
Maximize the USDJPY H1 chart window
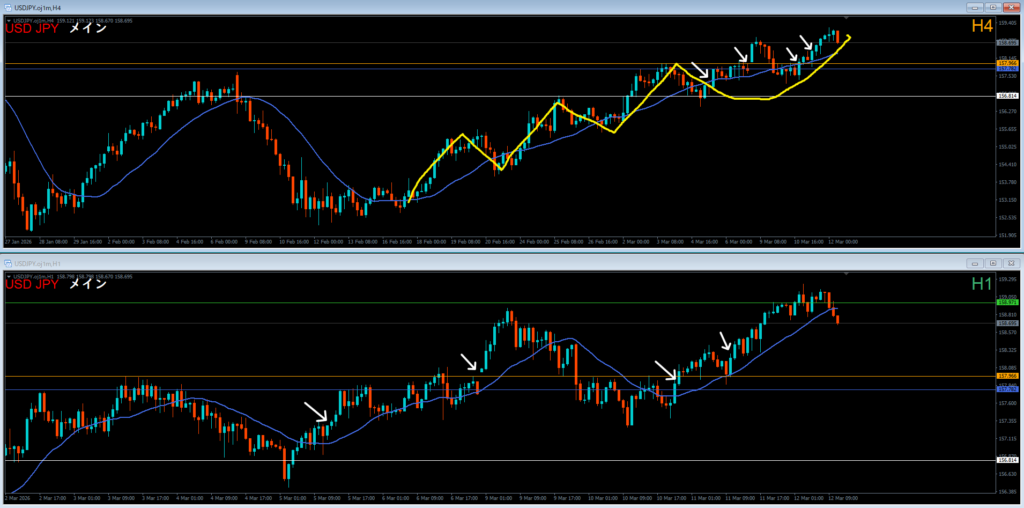pos(993,262)
